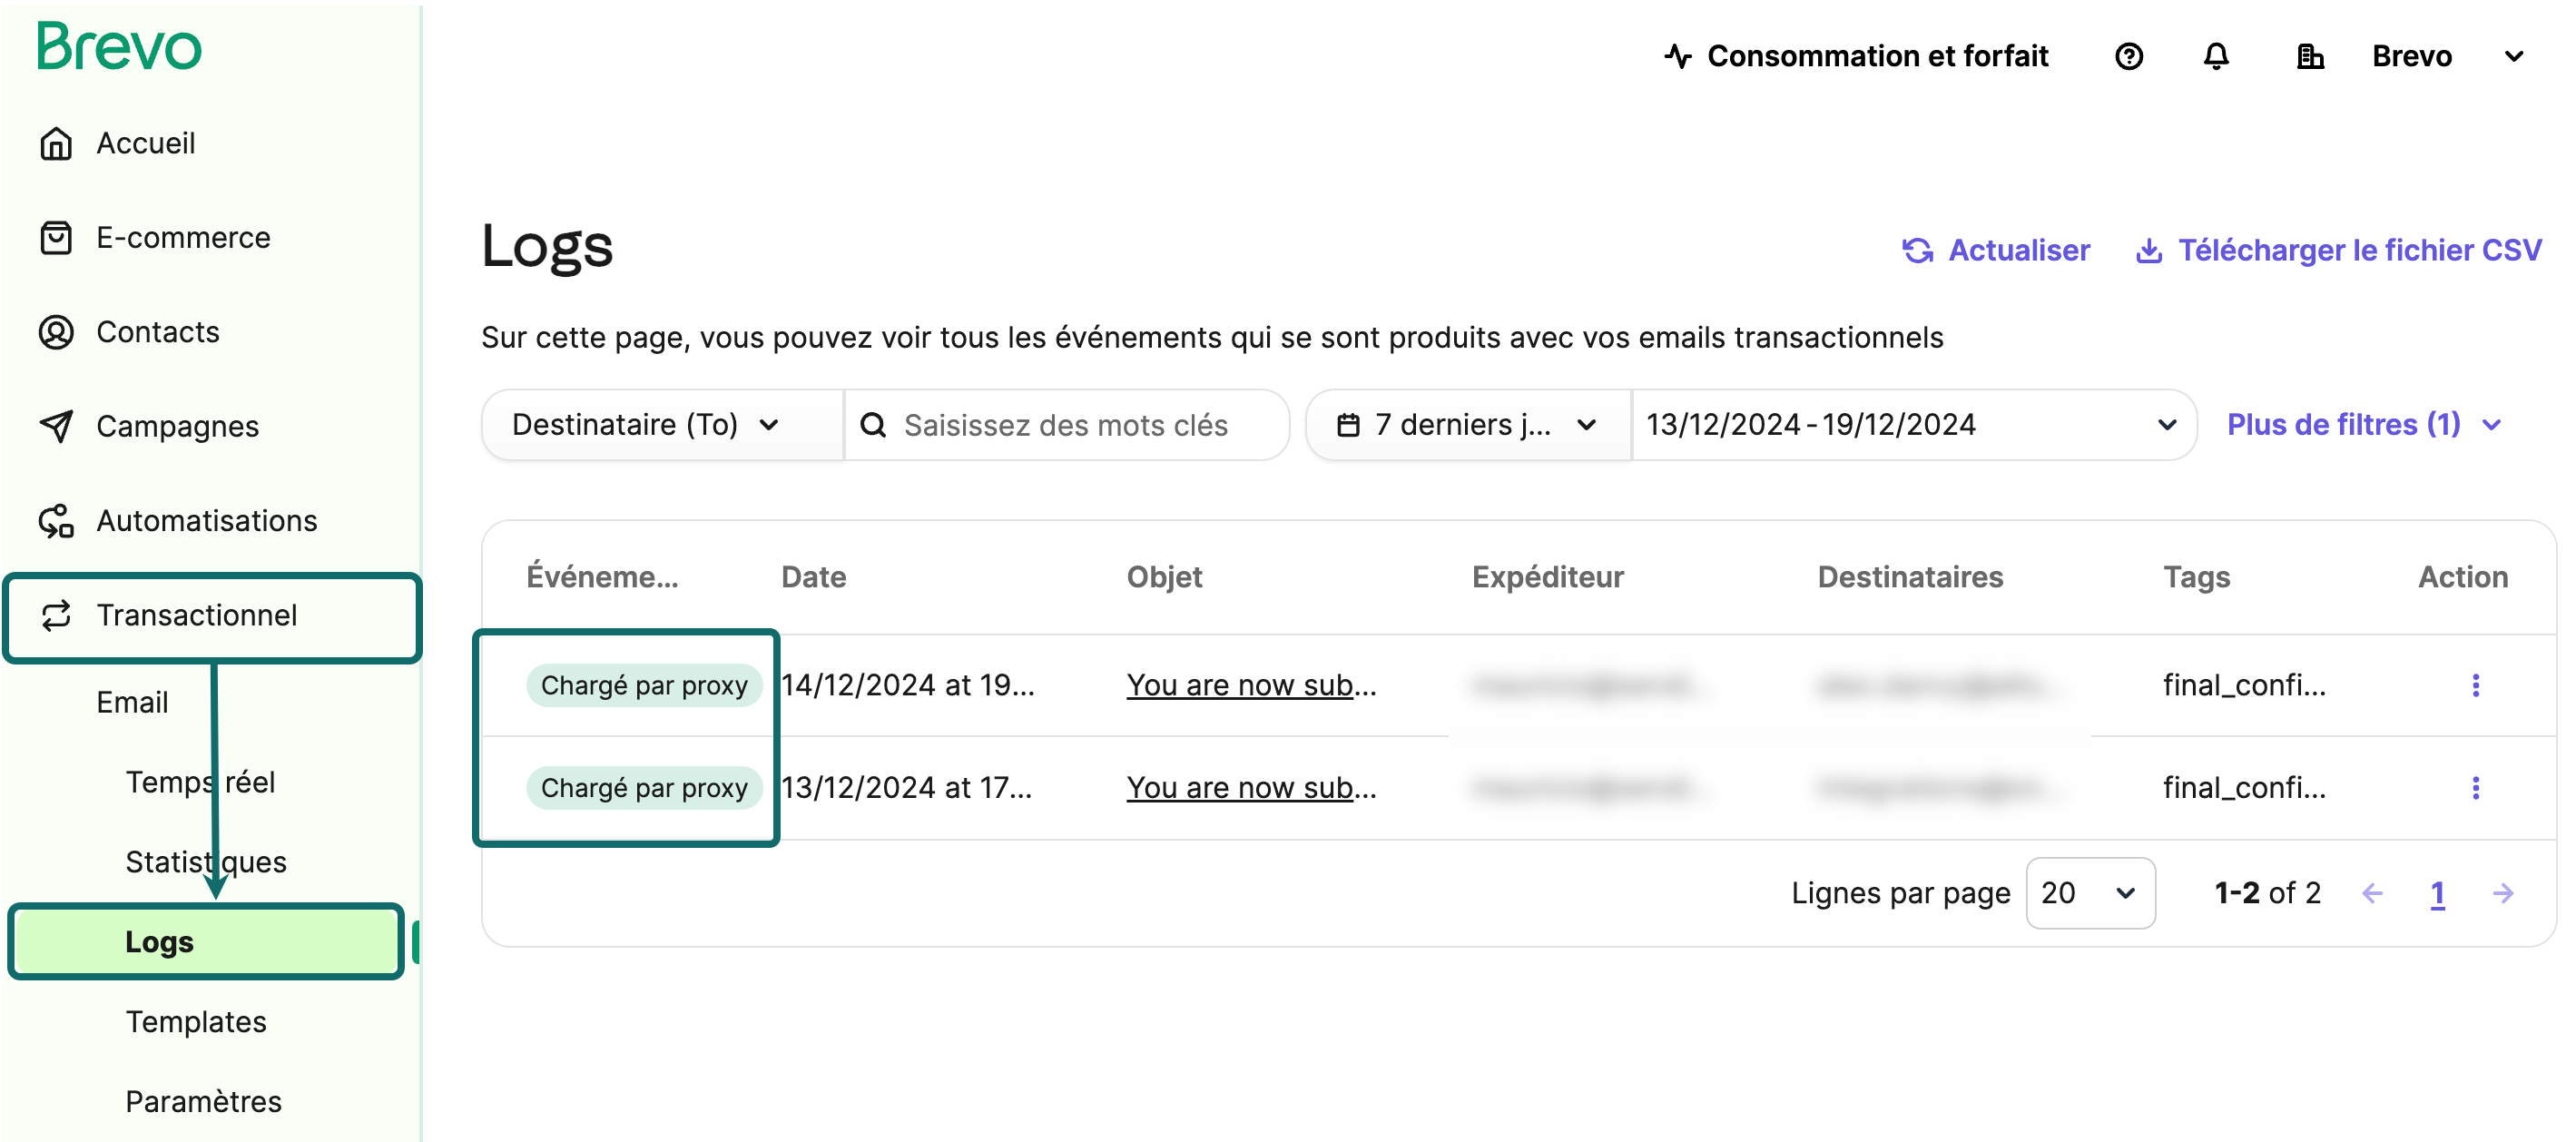The height and width of the screenshot is (1142, 2576).
Task: Click the Actualiser refresh icon
Action: 1917,250
